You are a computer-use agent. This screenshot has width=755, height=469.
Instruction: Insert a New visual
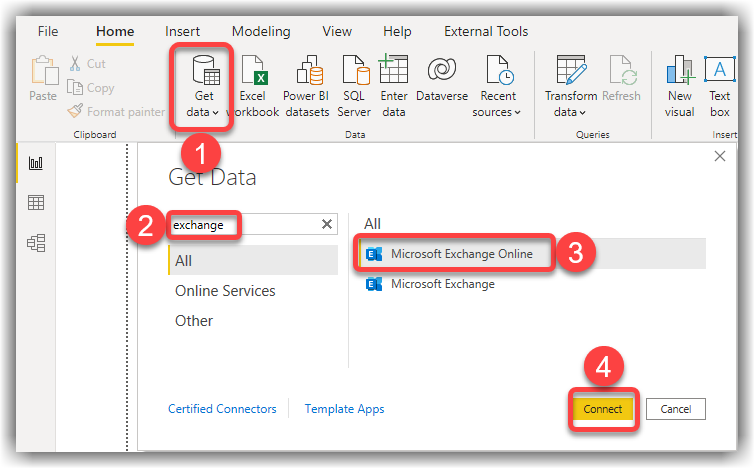point(680,86)
